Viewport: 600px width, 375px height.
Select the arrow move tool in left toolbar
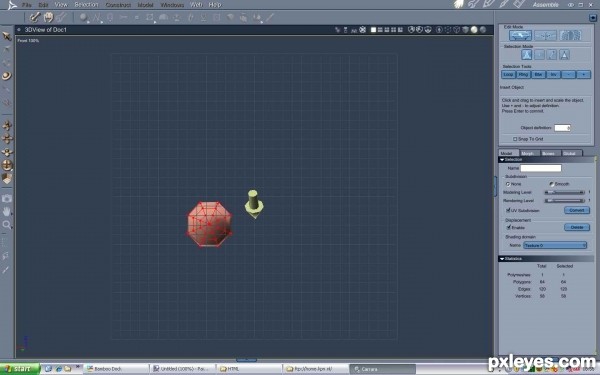(x=7, y=36)
